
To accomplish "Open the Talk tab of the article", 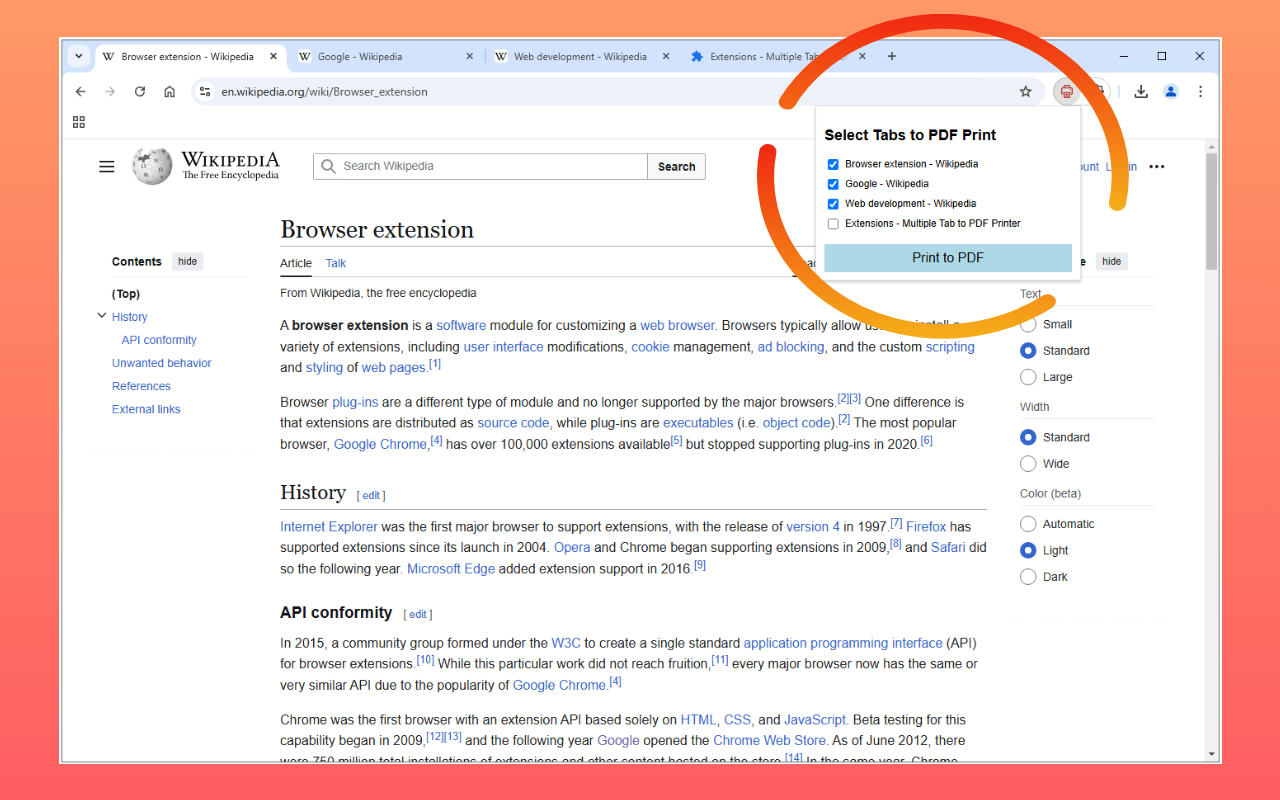I will pyautogui.click(x=336, y=263).
